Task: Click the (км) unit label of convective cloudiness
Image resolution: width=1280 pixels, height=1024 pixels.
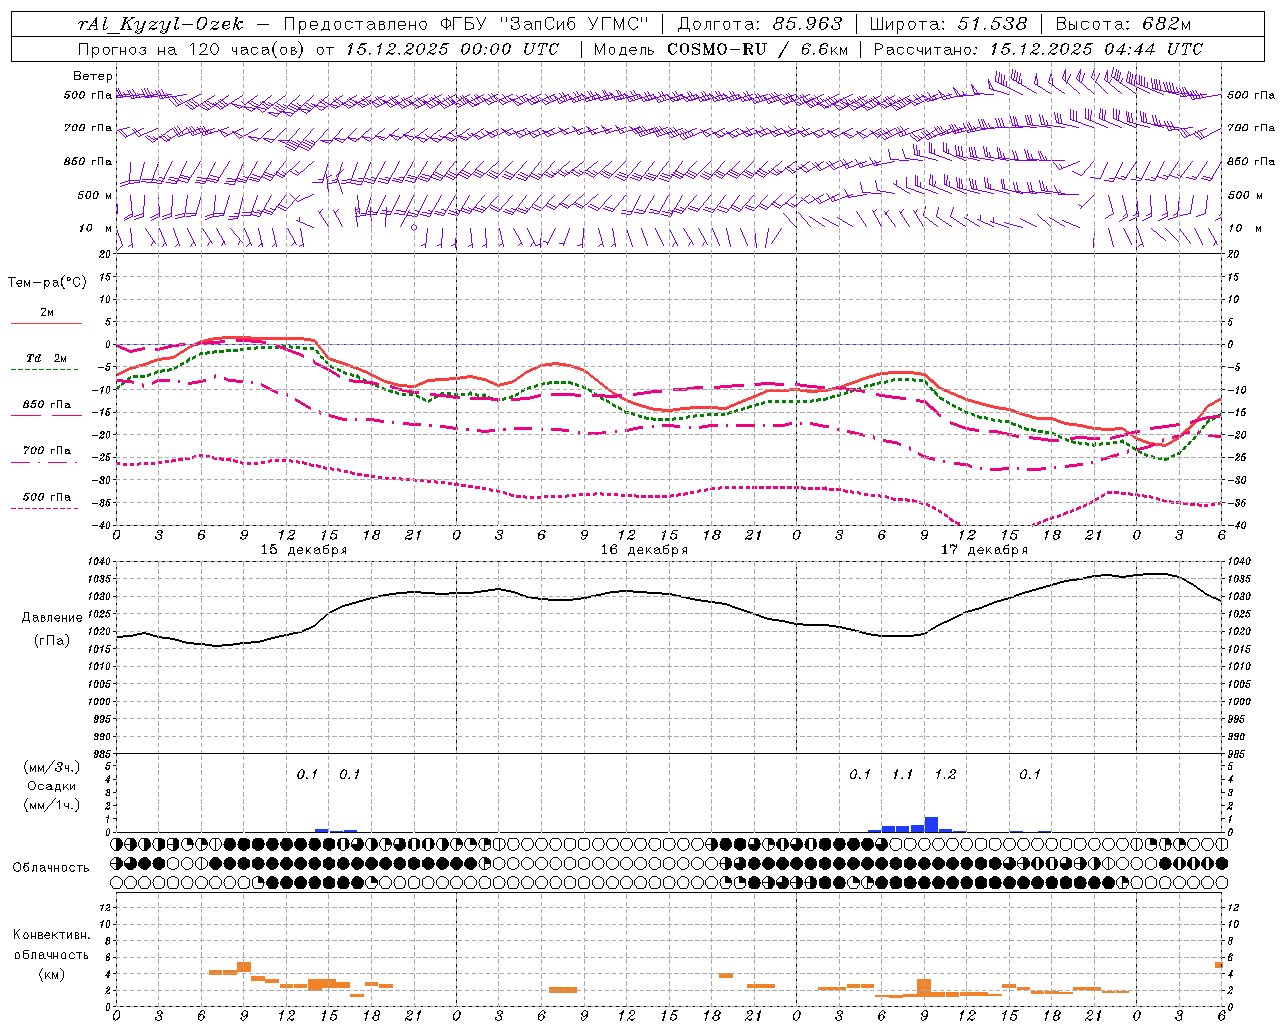Action: [51, 974]
